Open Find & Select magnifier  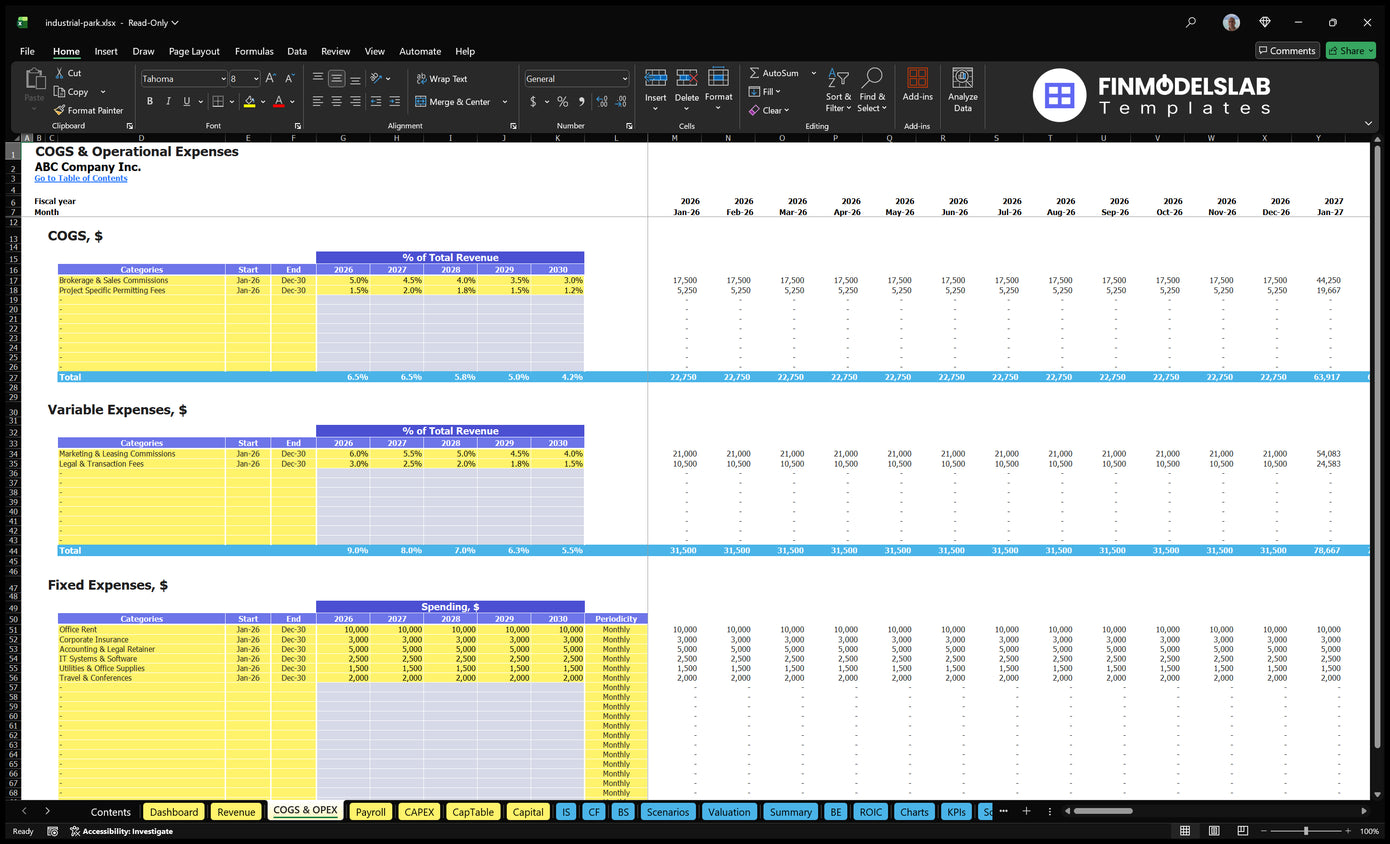872,90
